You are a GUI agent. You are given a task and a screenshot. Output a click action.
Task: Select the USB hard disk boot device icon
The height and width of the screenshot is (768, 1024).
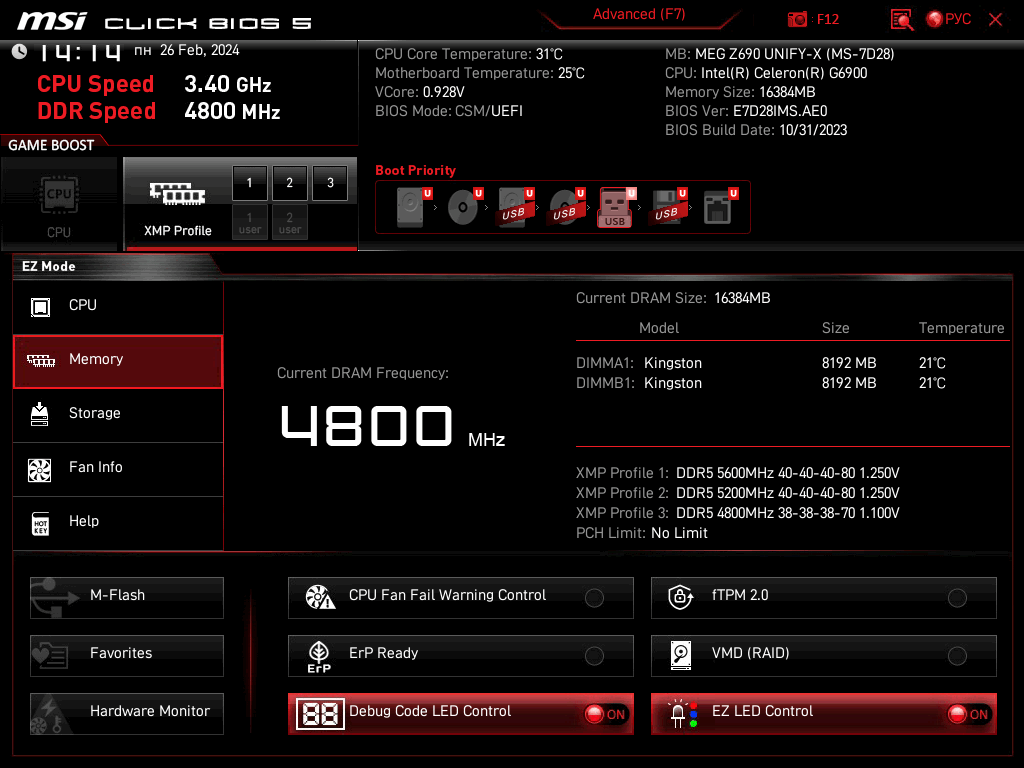(515, 206)
